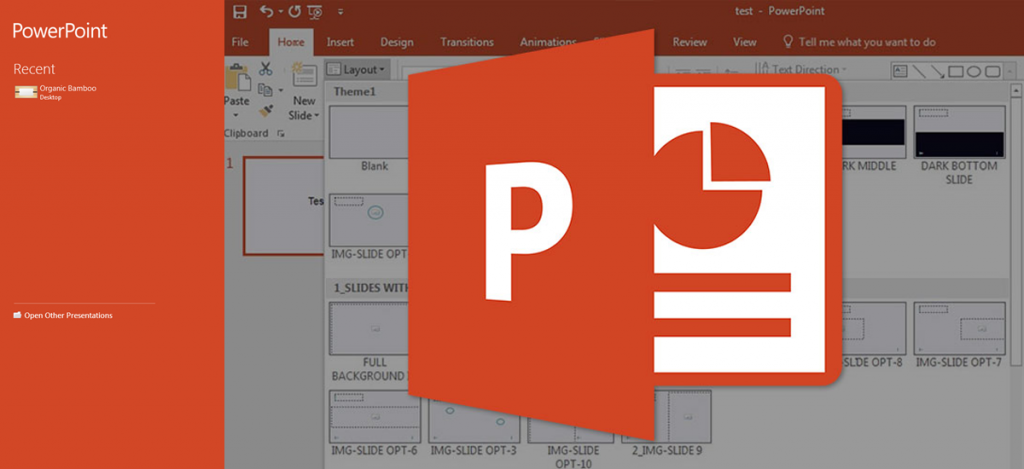
Task: Switch to the Review tab
Action: [690, 42]
